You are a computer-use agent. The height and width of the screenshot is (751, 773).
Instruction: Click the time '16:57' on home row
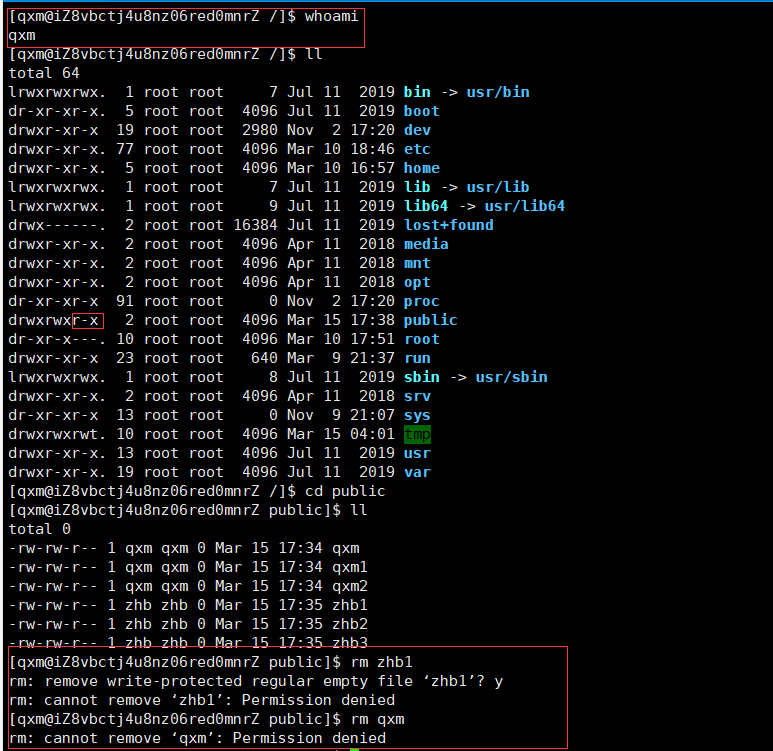tap(372, 168)
